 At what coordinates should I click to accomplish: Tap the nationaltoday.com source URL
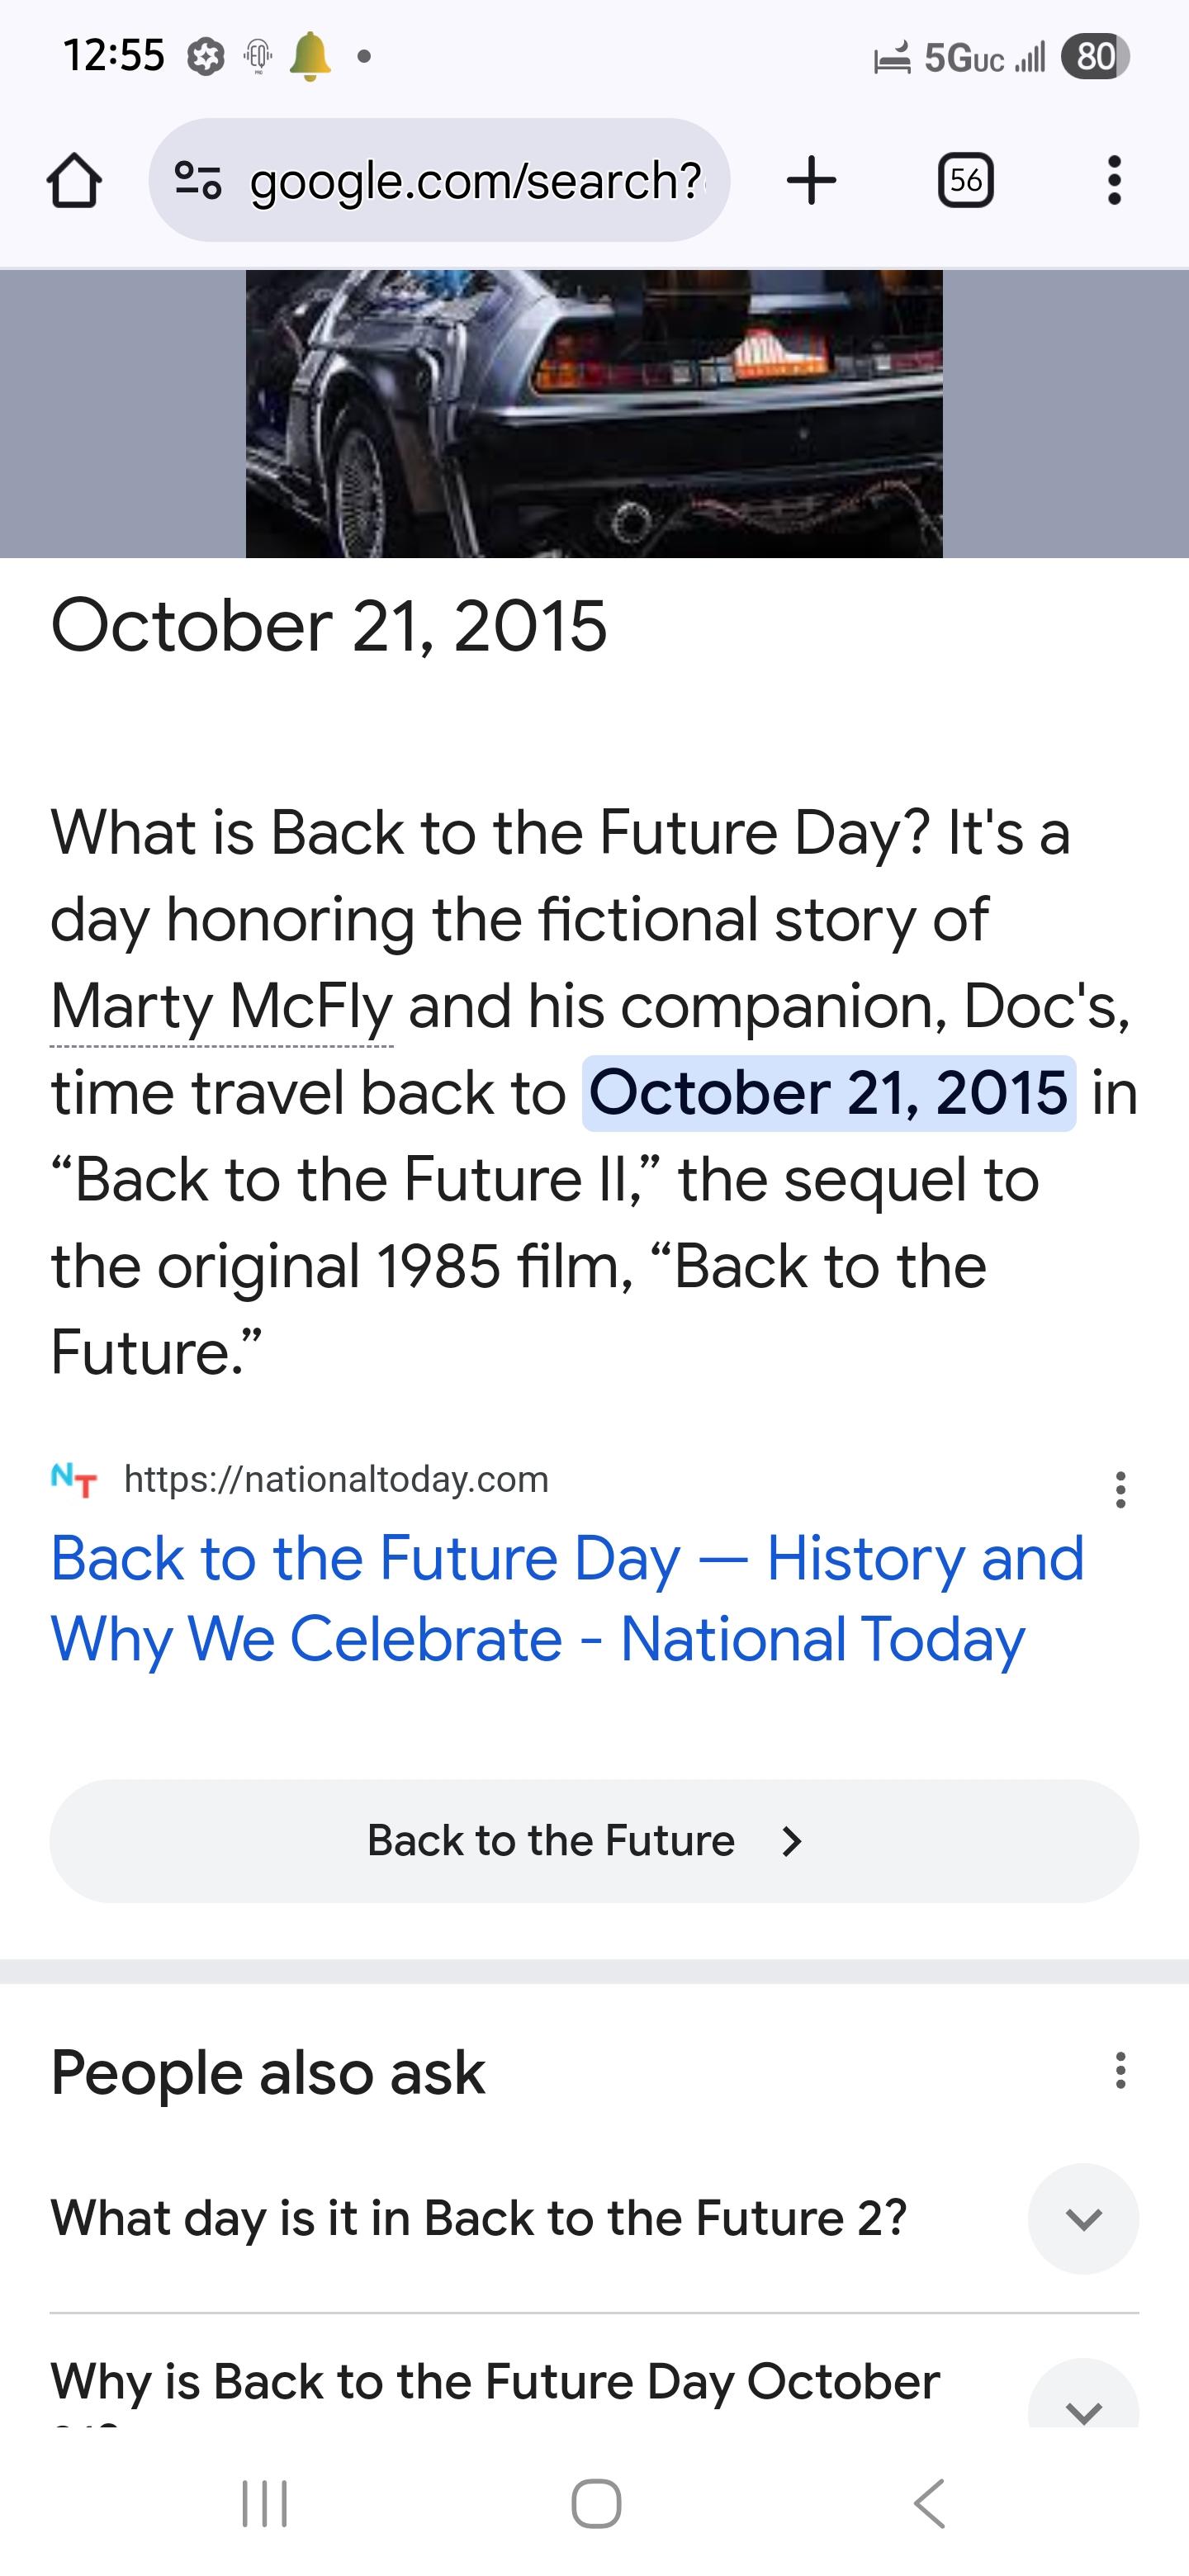(x=336, y=1479)
